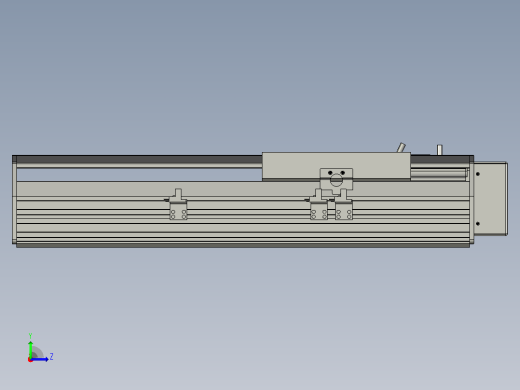Click the open slot below the top cover
Viewport: 520px width, 390px height.
pyautogui.click(x=139, y=175)
